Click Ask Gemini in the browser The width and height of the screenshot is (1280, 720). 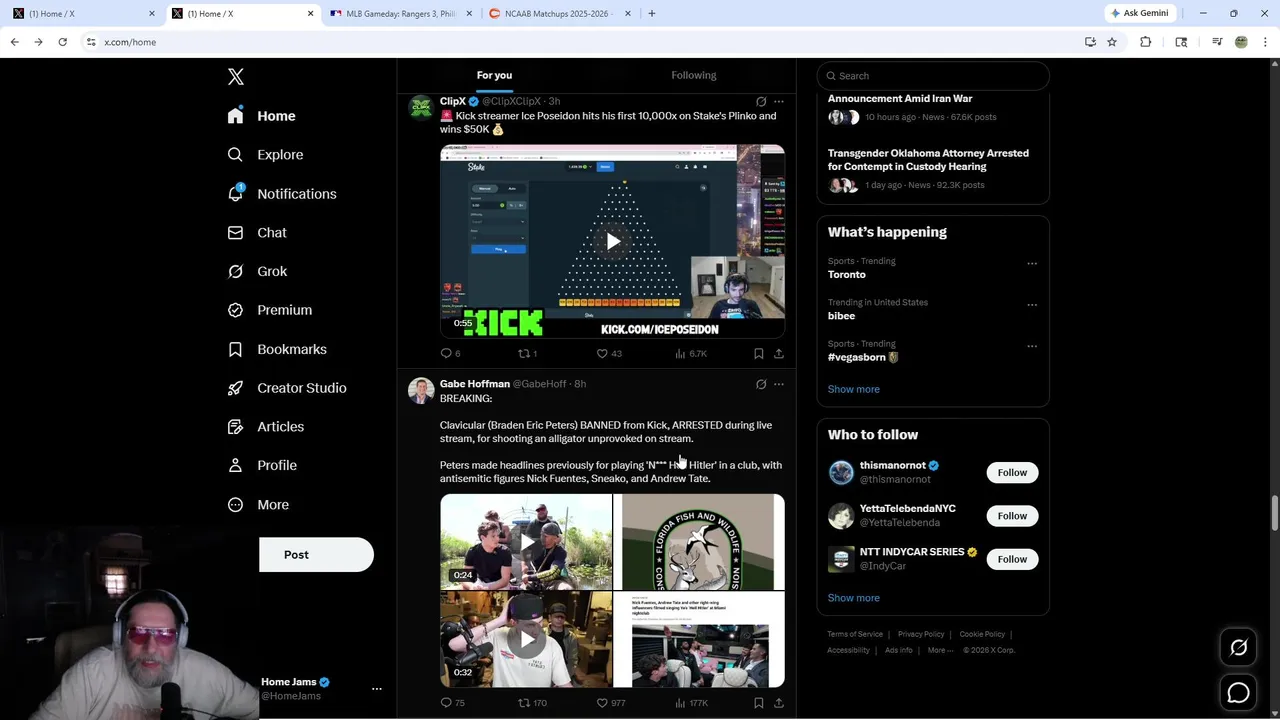tap(1139, 14)
